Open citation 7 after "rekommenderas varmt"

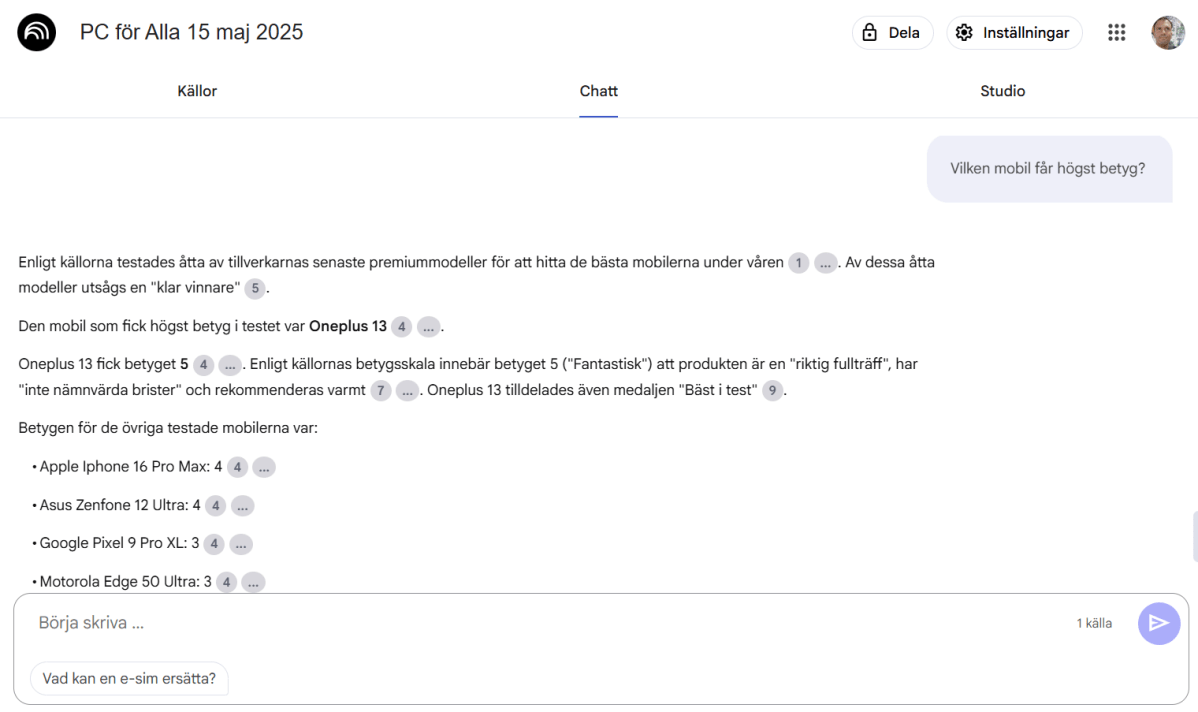pos(381,391)
